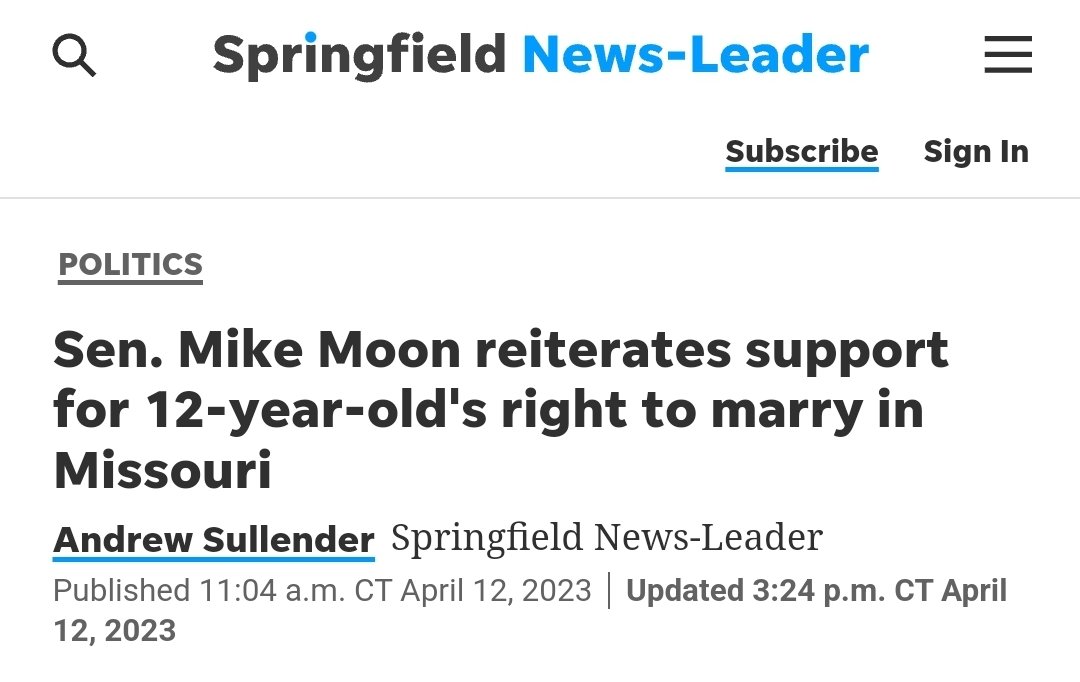
Task: Click the blue "News-Leader" logo text
Action: (x=696, y=54)
